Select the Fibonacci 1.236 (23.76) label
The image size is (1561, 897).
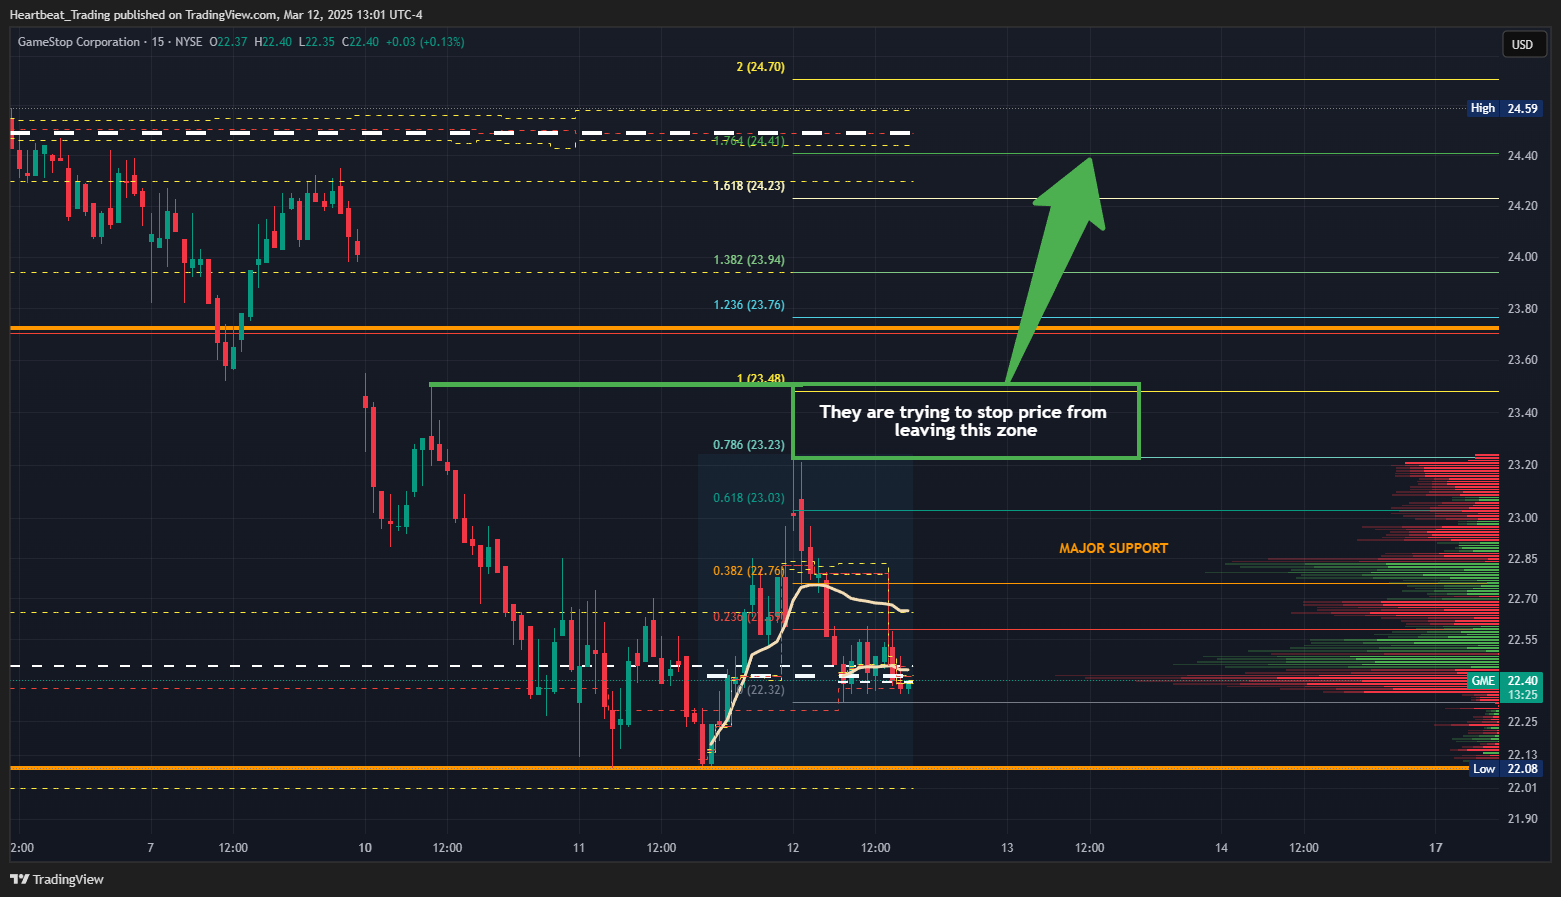[x=749, y=305]
